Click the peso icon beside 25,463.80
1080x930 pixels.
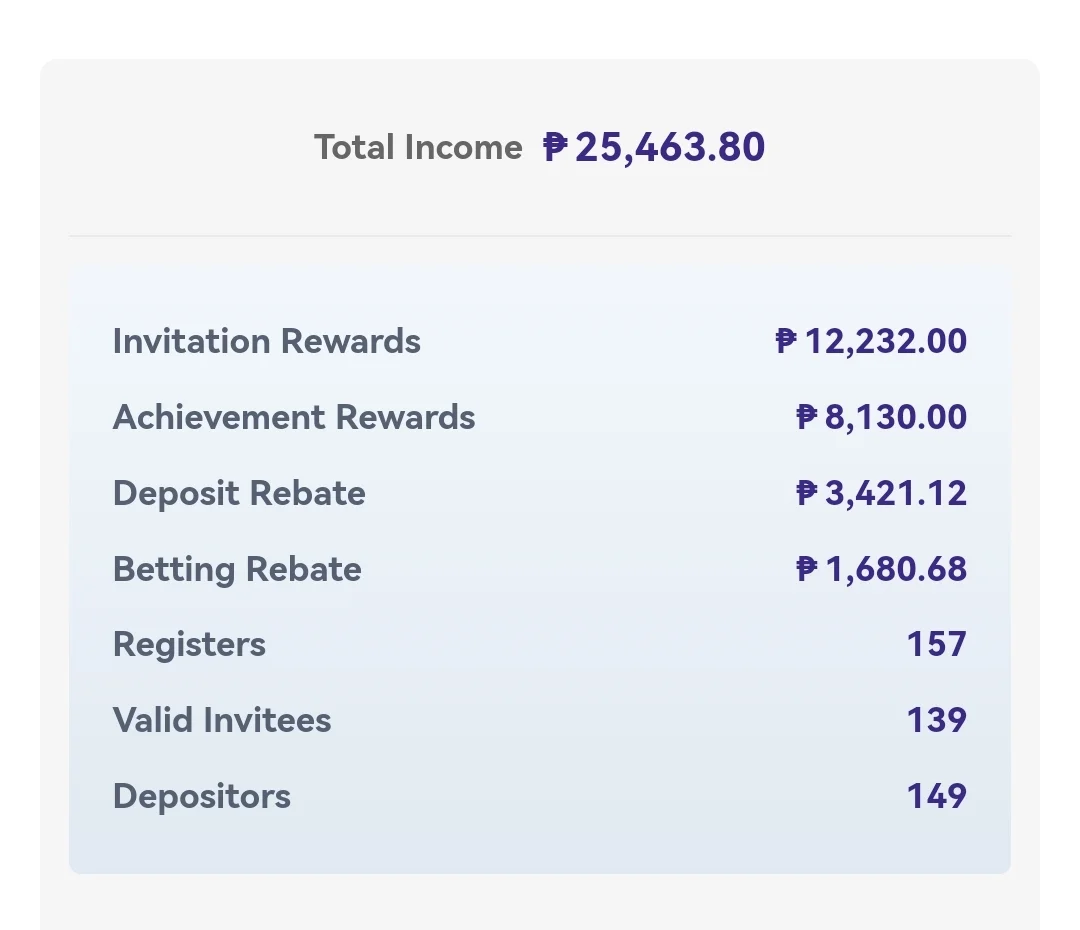coord(555,147)
